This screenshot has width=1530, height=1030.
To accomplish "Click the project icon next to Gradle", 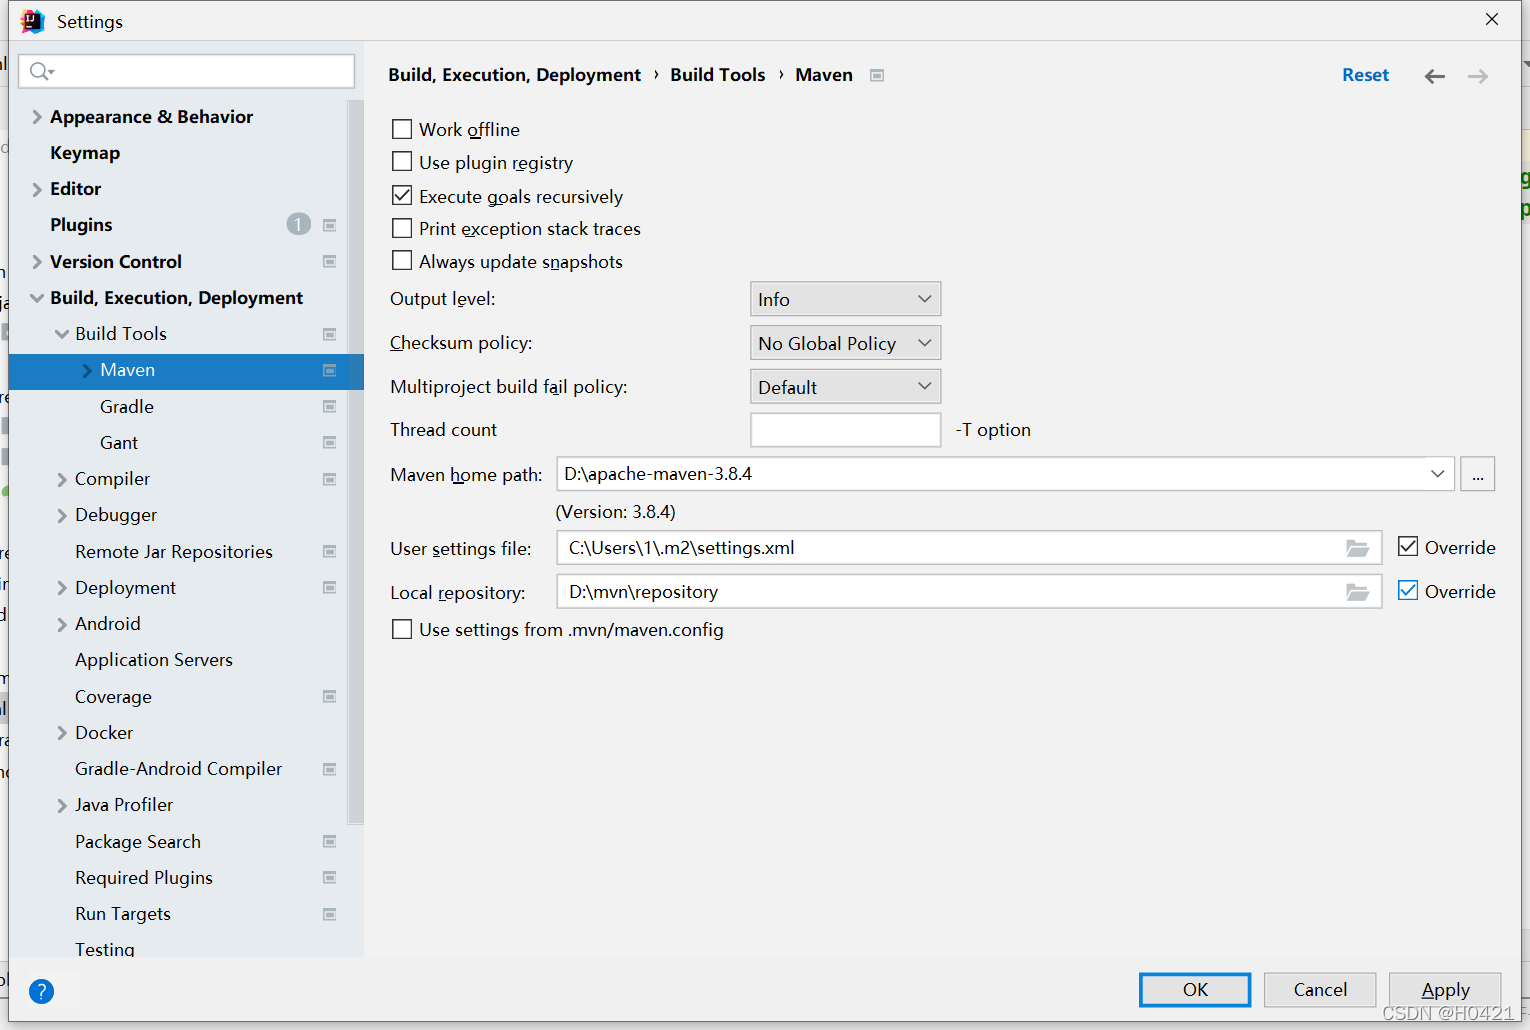I will coord(329,406).
